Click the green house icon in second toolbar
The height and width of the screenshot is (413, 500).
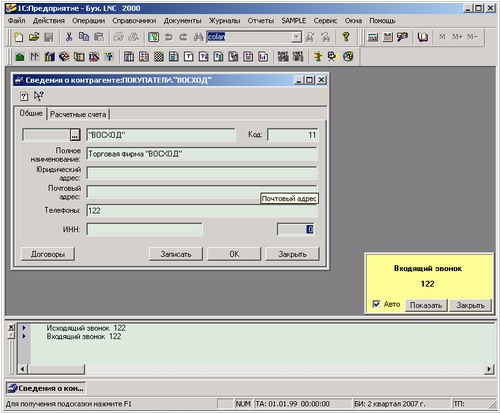click(x=20, y=57)
